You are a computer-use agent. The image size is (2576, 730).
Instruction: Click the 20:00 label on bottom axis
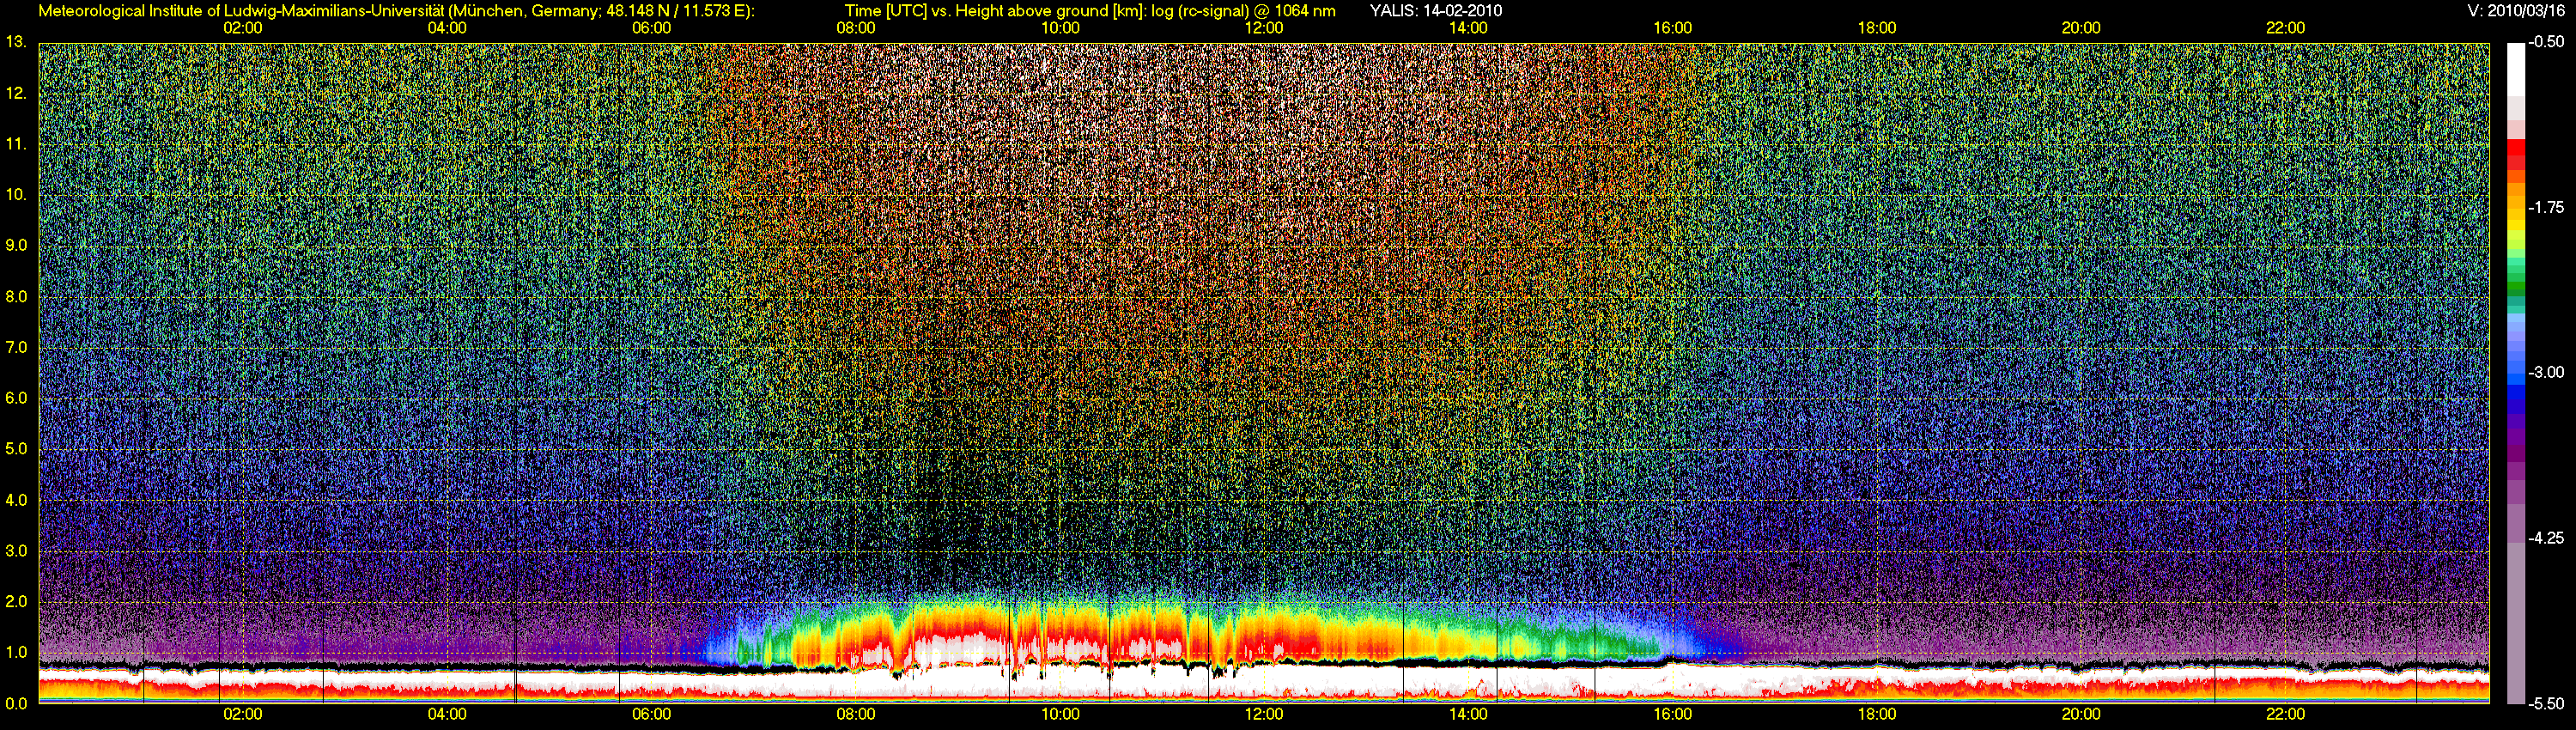2081,715
